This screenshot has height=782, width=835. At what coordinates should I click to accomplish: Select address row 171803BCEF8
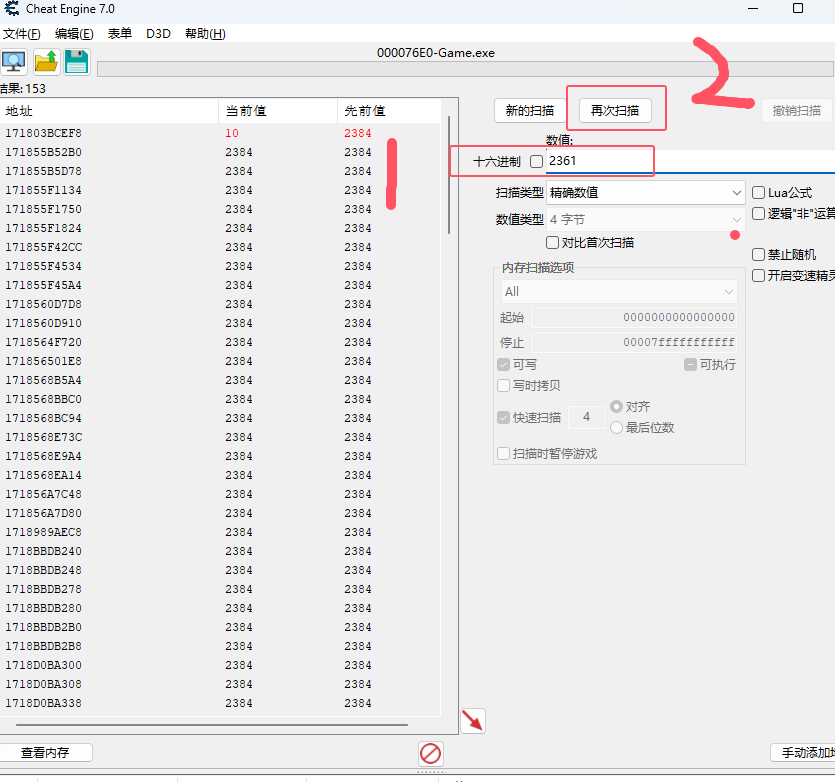coord(220,133)
